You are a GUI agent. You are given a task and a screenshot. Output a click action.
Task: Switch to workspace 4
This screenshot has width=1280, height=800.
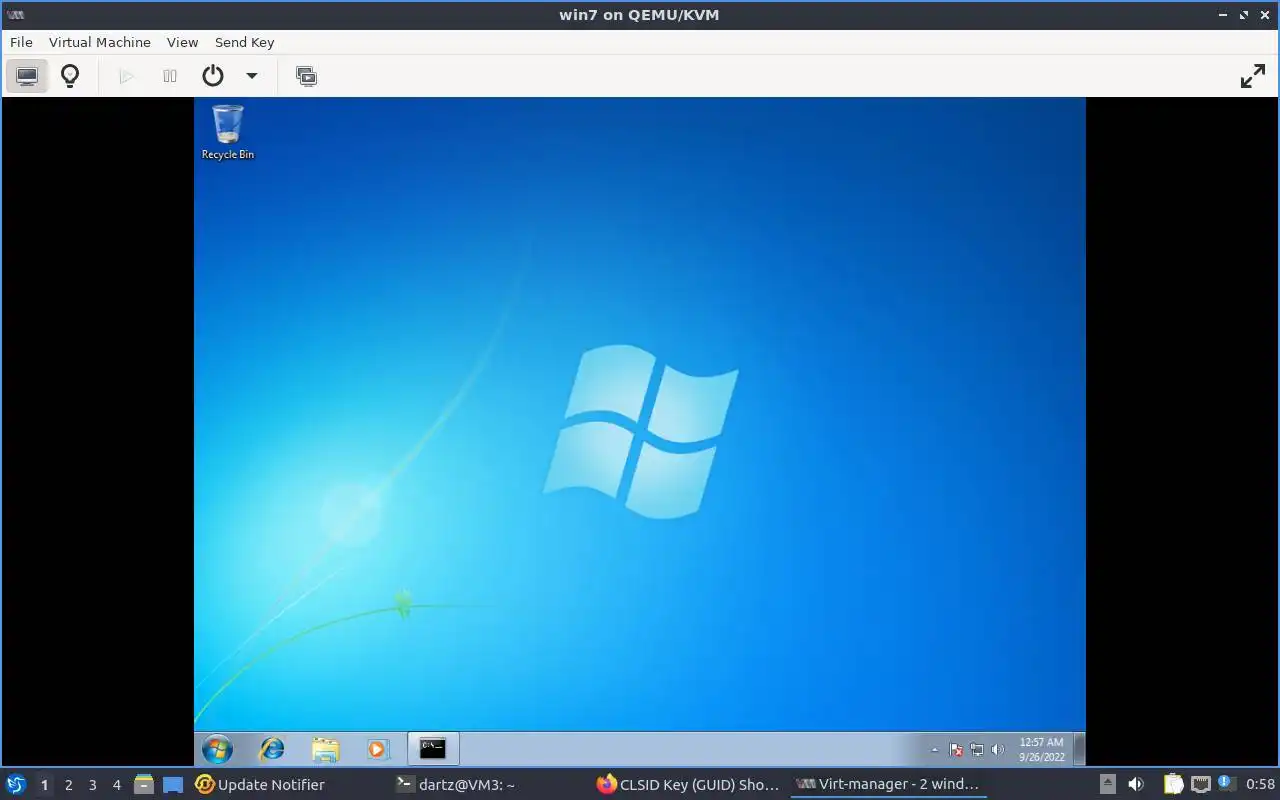[117, 785]
